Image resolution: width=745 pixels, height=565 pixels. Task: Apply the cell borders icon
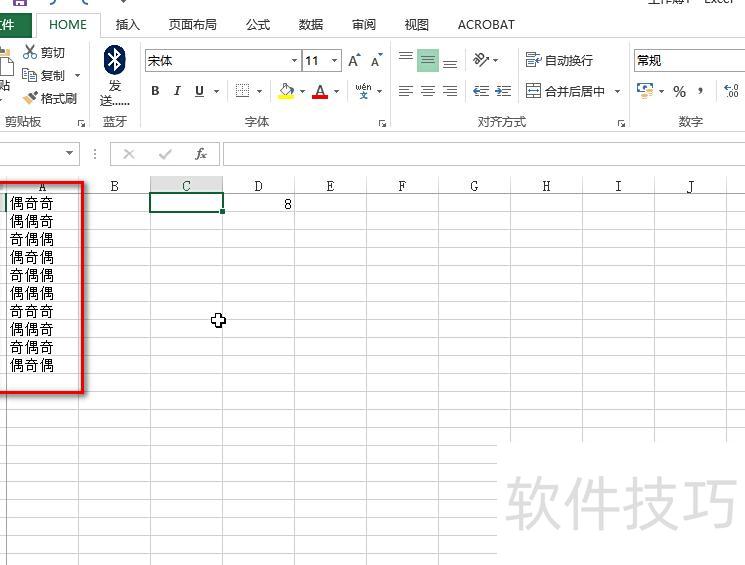point(242,91)
